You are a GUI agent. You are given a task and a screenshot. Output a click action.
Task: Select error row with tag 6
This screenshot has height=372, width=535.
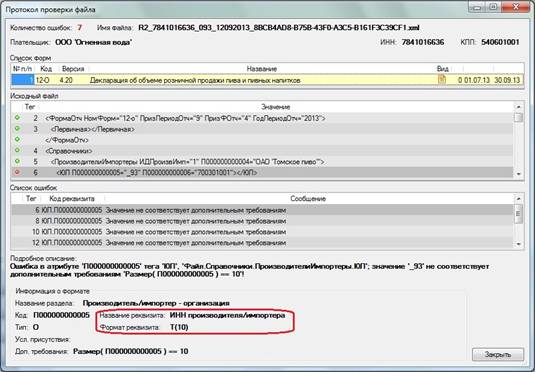[262, 210]
